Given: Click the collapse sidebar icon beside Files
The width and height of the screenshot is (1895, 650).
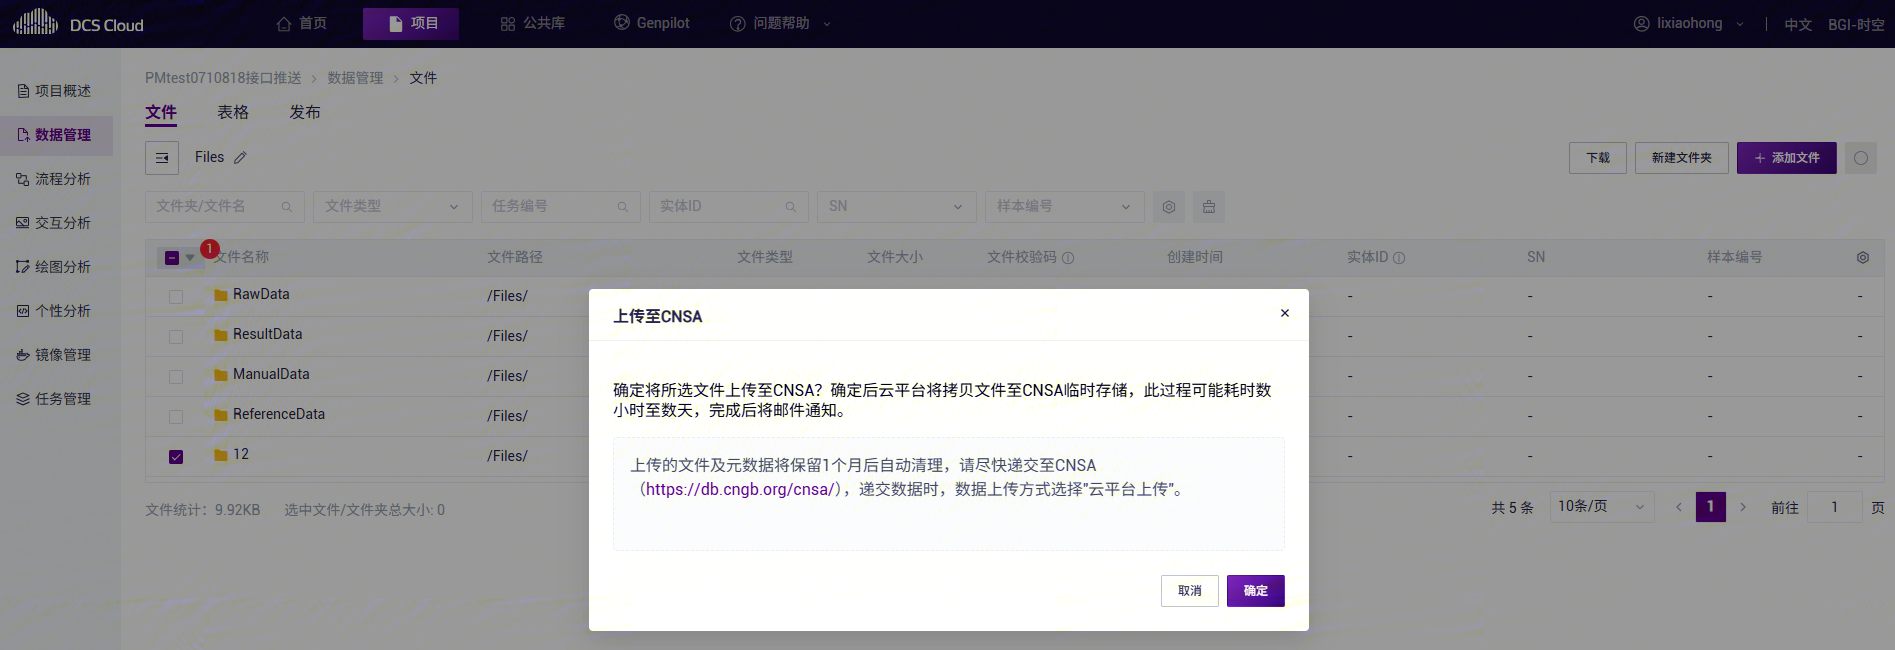Looking at the screenshot, I should click(x=162, y=158).
